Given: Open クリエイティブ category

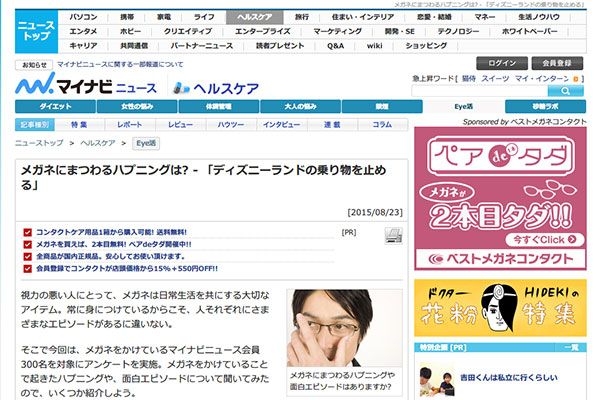Looking at the screenshot, I should pos(188,31).
